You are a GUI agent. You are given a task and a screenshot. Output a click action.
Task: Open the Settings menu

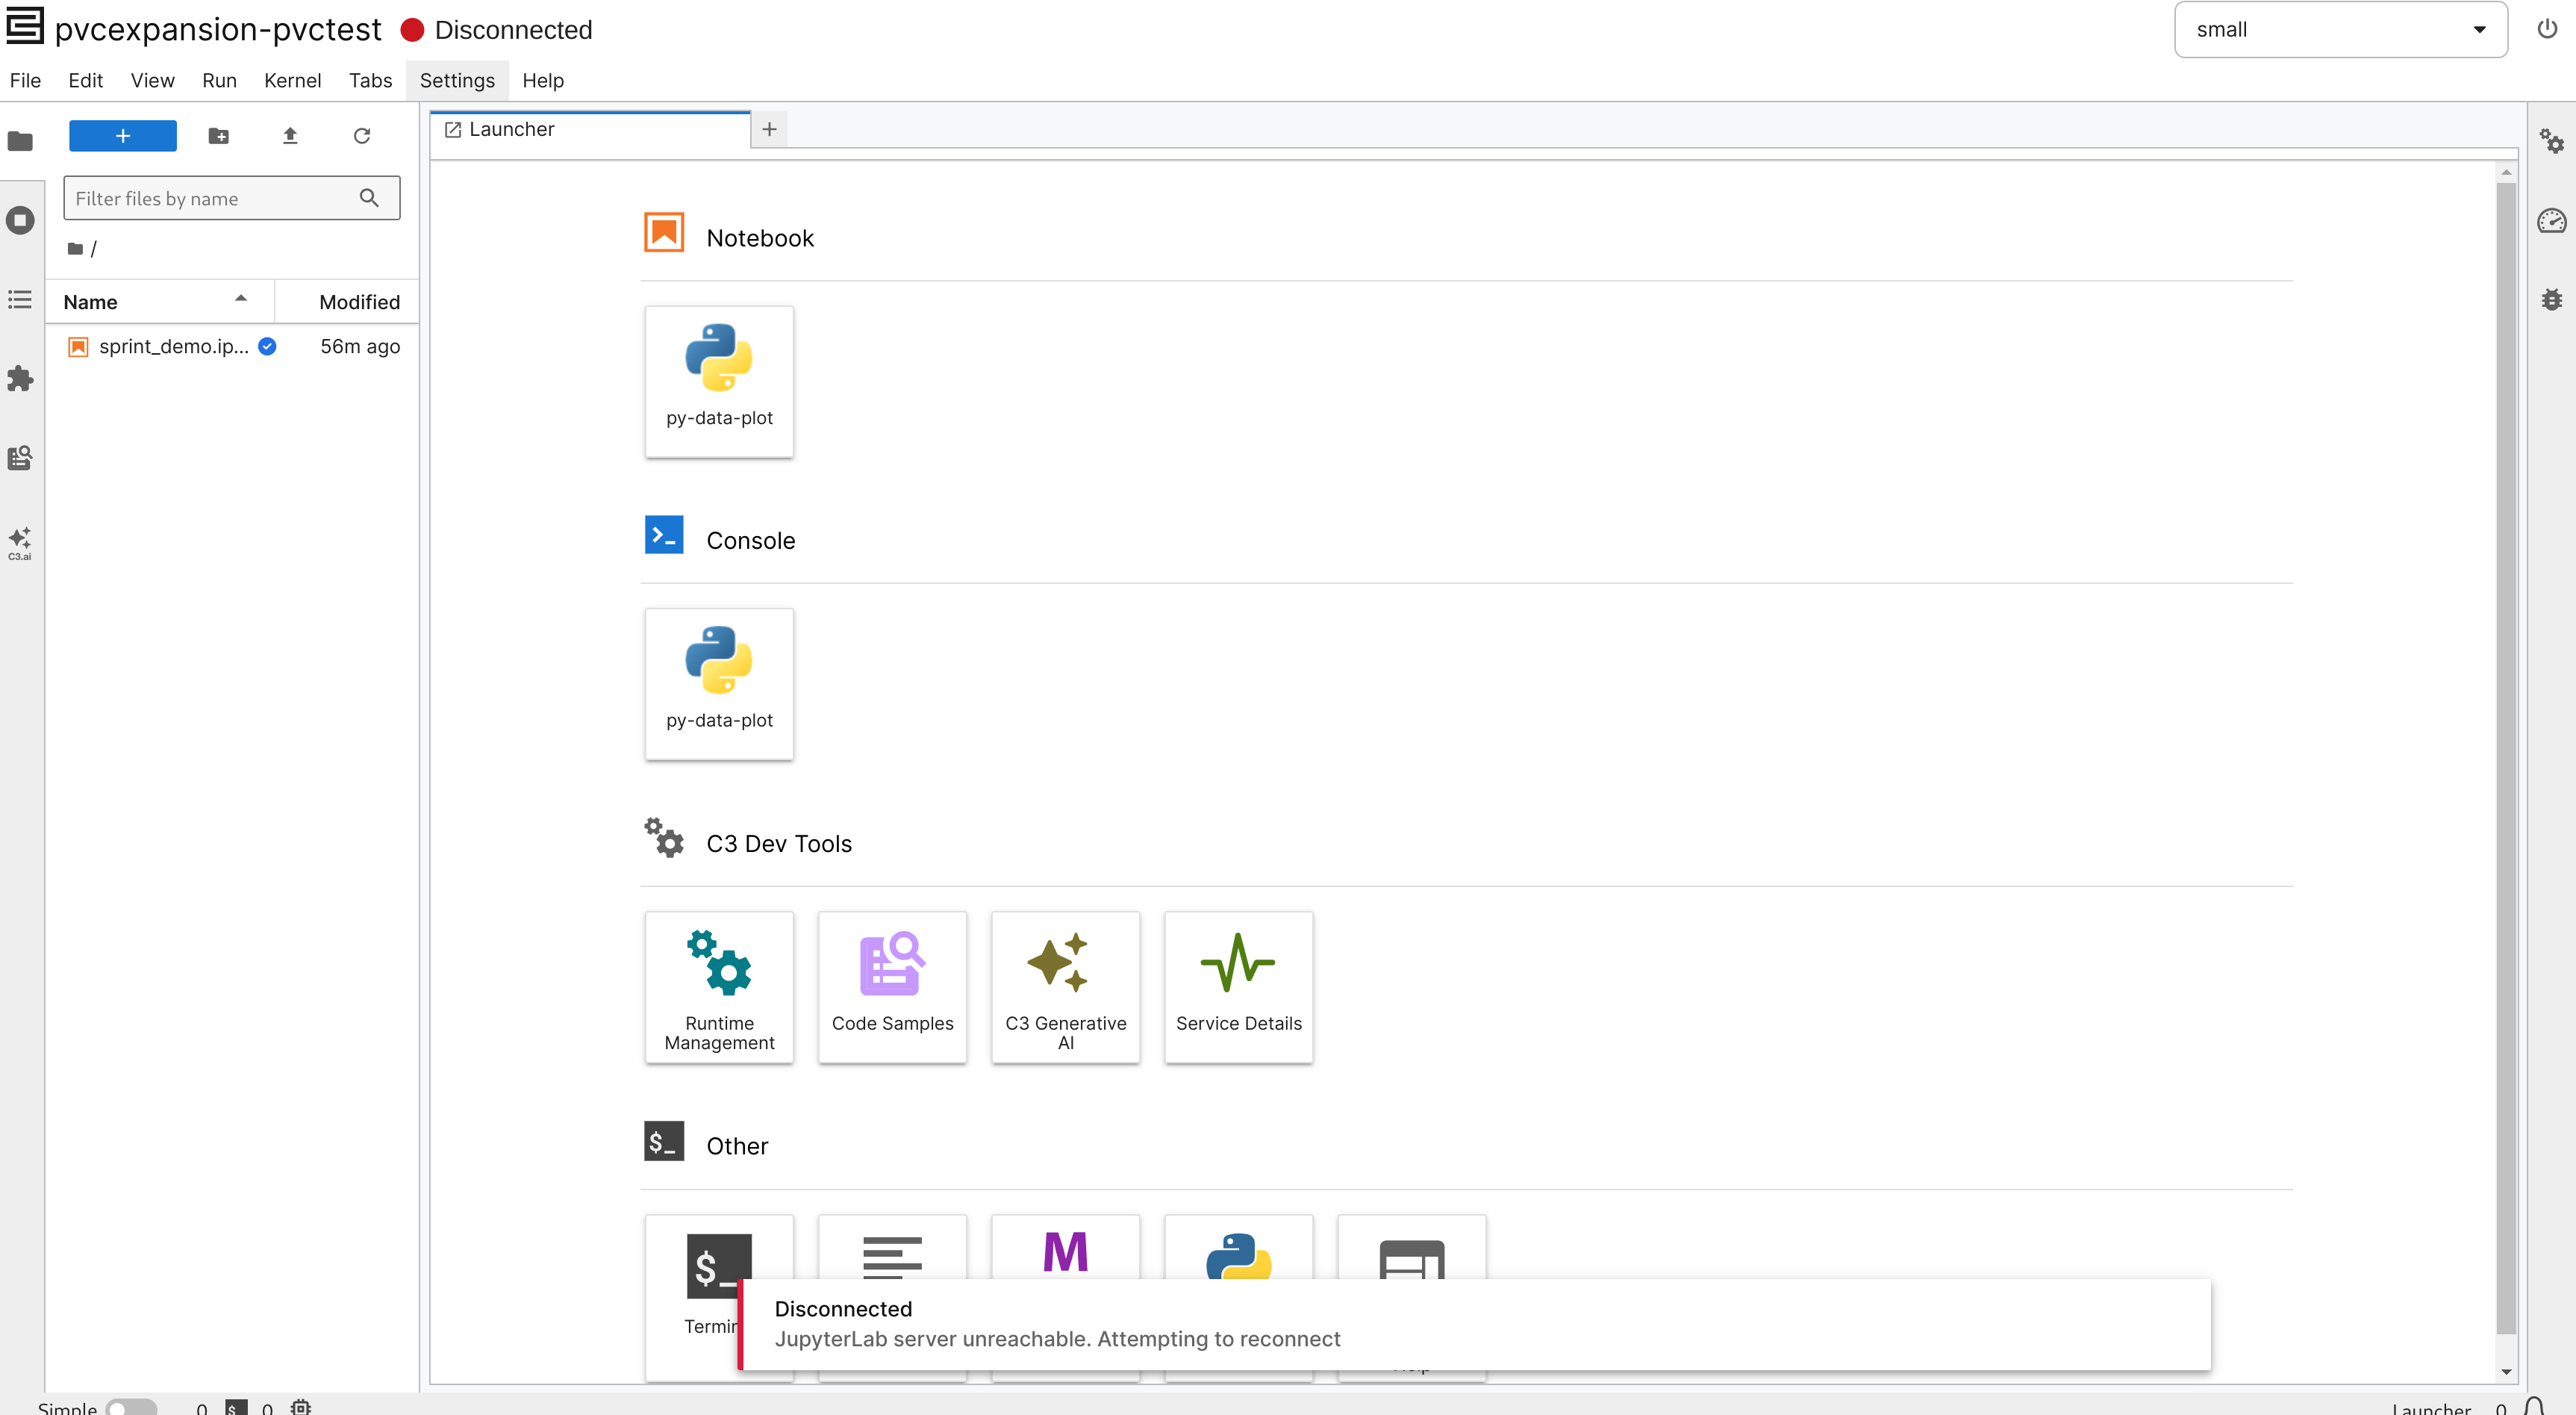coord(457,80)
